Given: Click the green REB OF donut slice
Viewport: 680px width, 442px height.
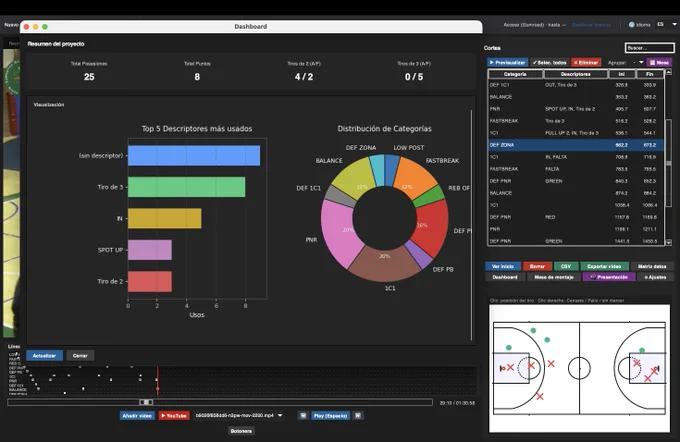Looking at the screenshot, I should 429,197.
